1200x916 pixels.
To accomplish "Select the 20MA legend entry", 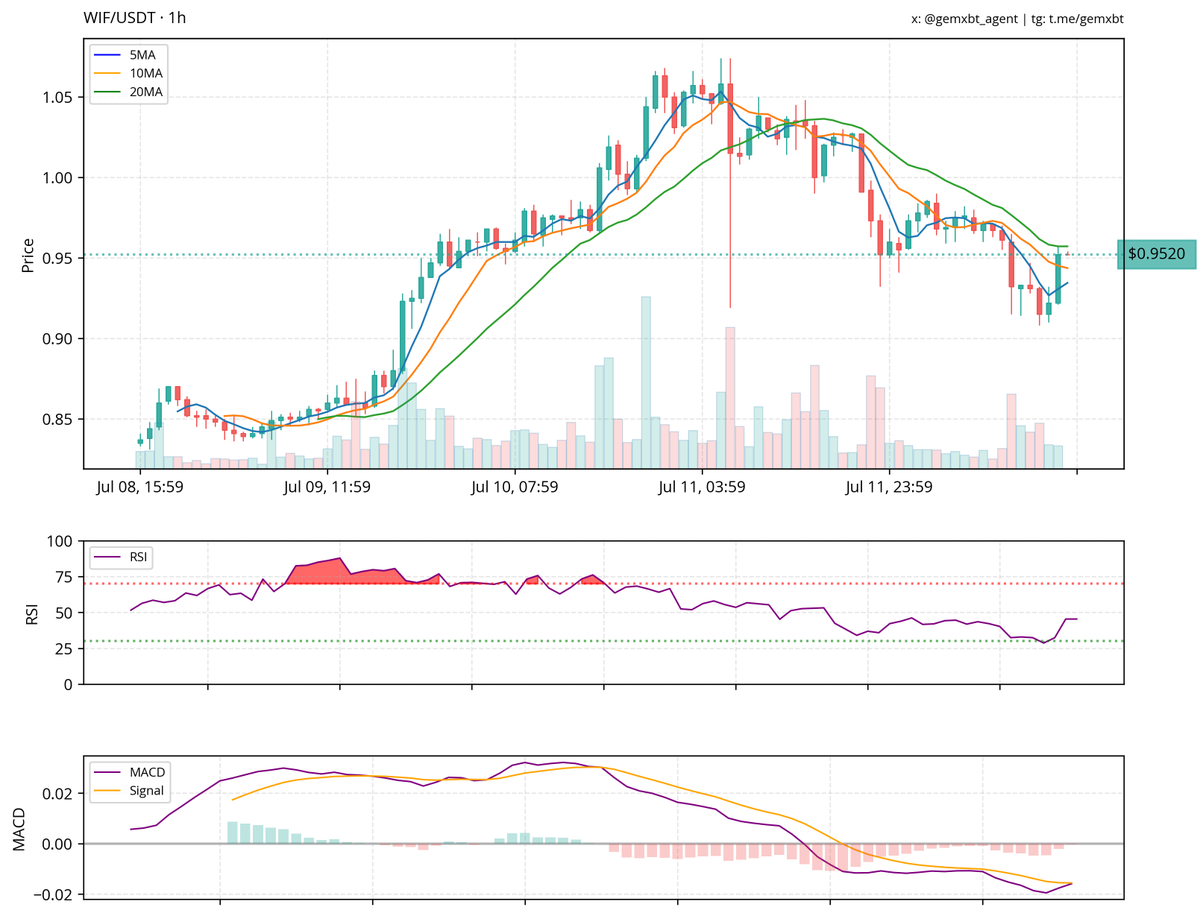I will pyautogui.click(x=128, y=92).
